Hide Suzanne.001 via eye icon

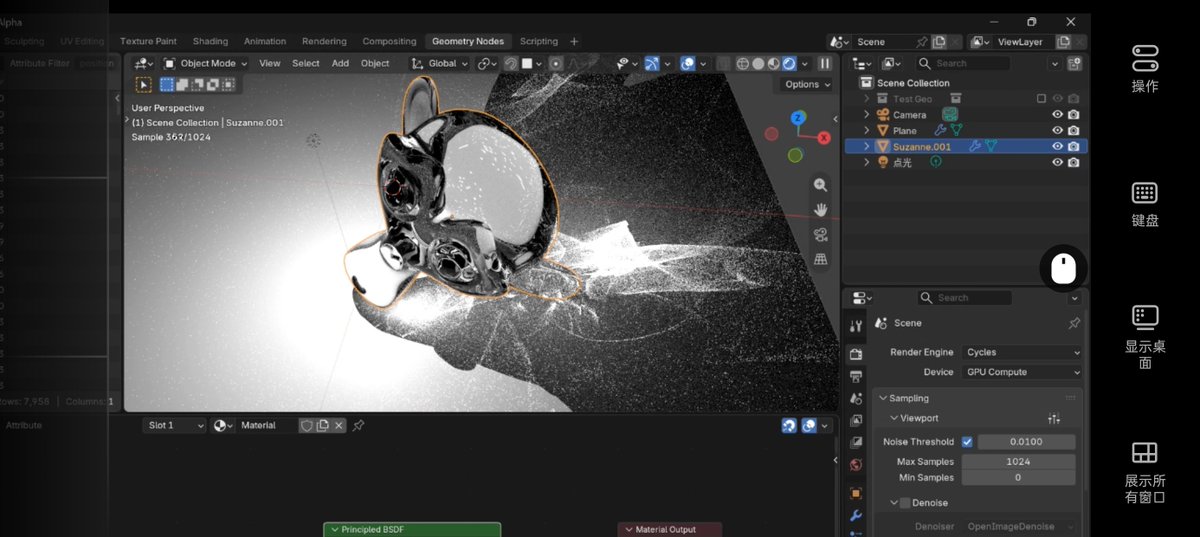[1057, 146]
